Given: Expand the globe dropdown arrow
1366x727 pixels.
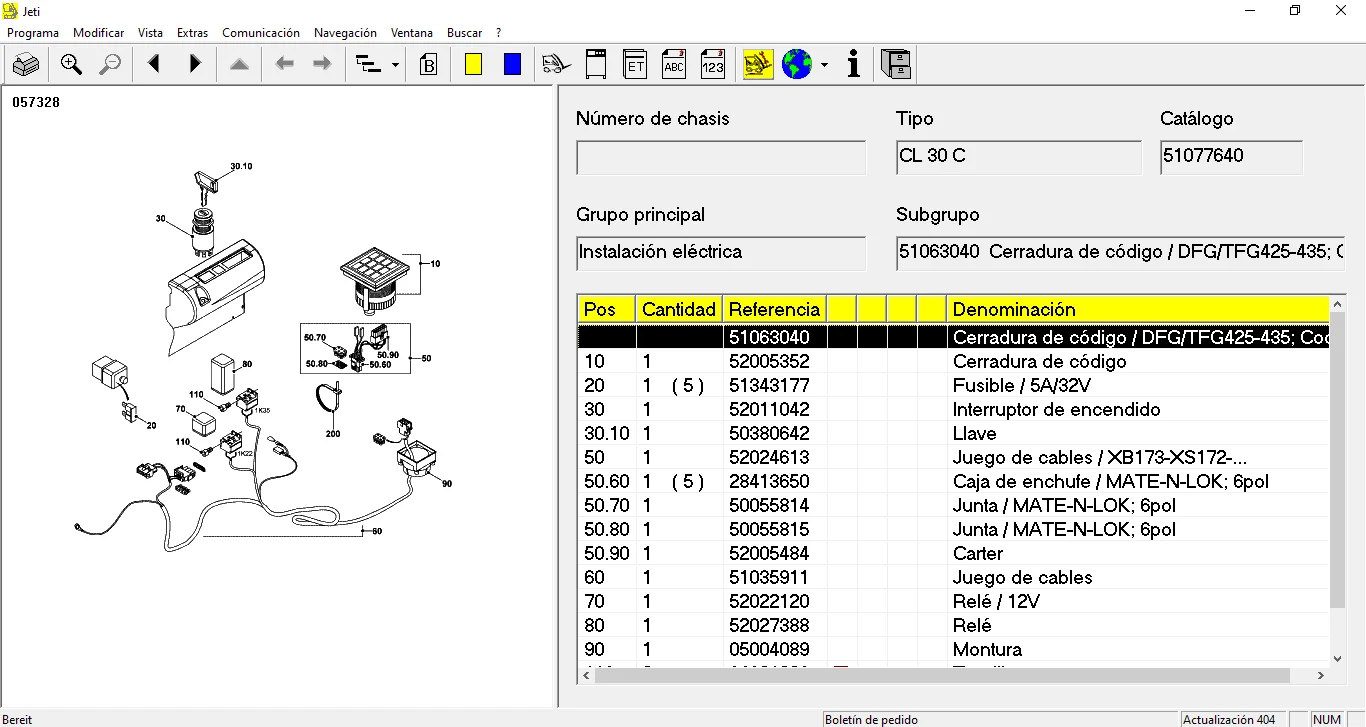Looking at the screenshot, I should pyautogui.click(x=824, y=65).
